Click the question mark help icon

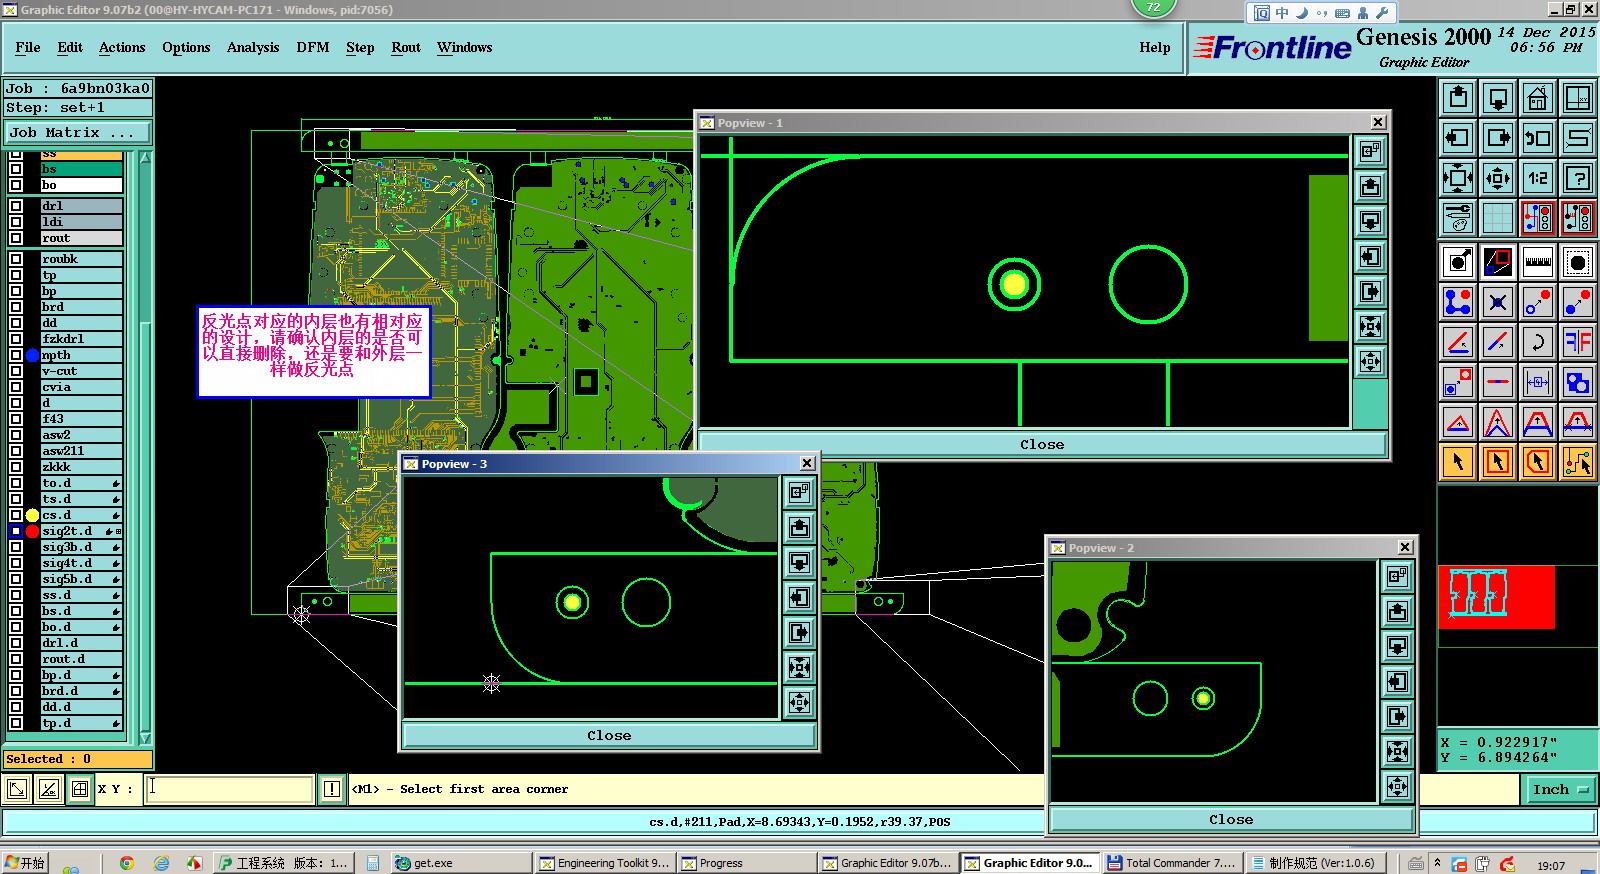pyautogui.click(x=1578, y=179)
